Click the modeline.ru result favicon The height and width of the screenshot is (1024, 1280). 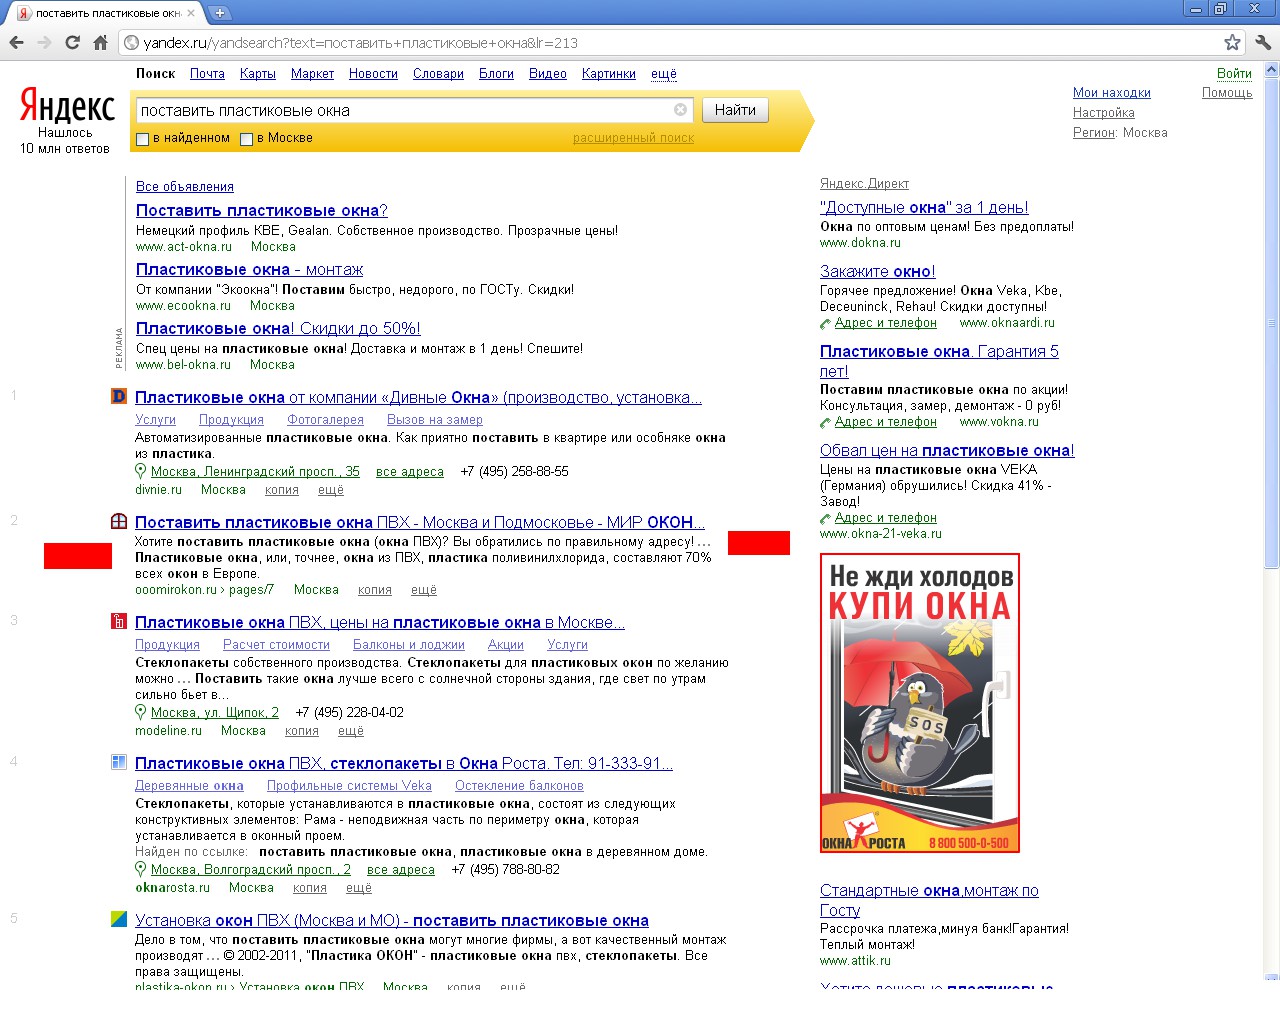coord(118,621)
